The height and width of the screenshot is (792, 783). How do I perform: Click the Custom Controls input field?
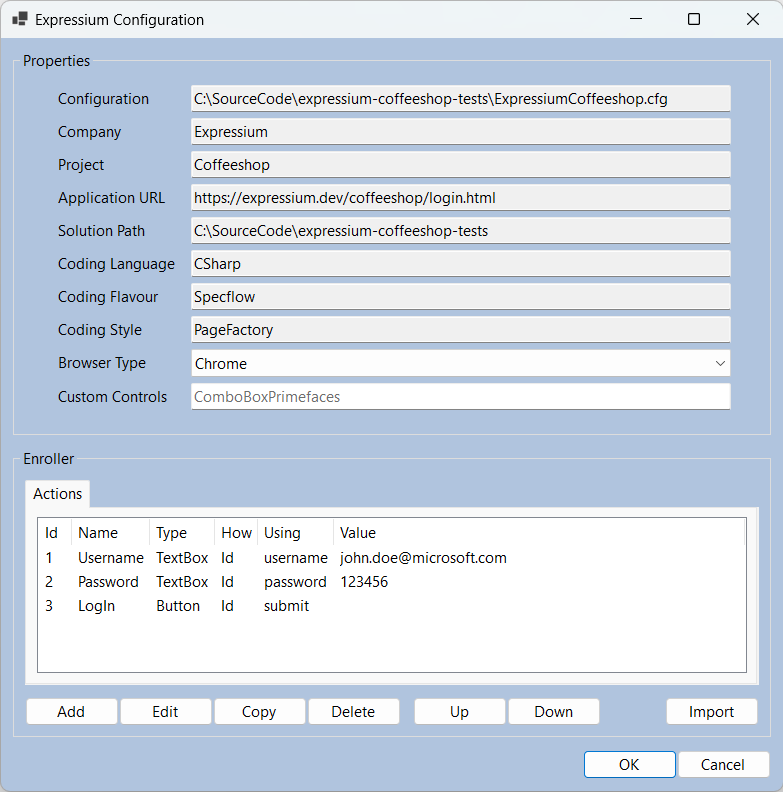[x=461, y=397]
